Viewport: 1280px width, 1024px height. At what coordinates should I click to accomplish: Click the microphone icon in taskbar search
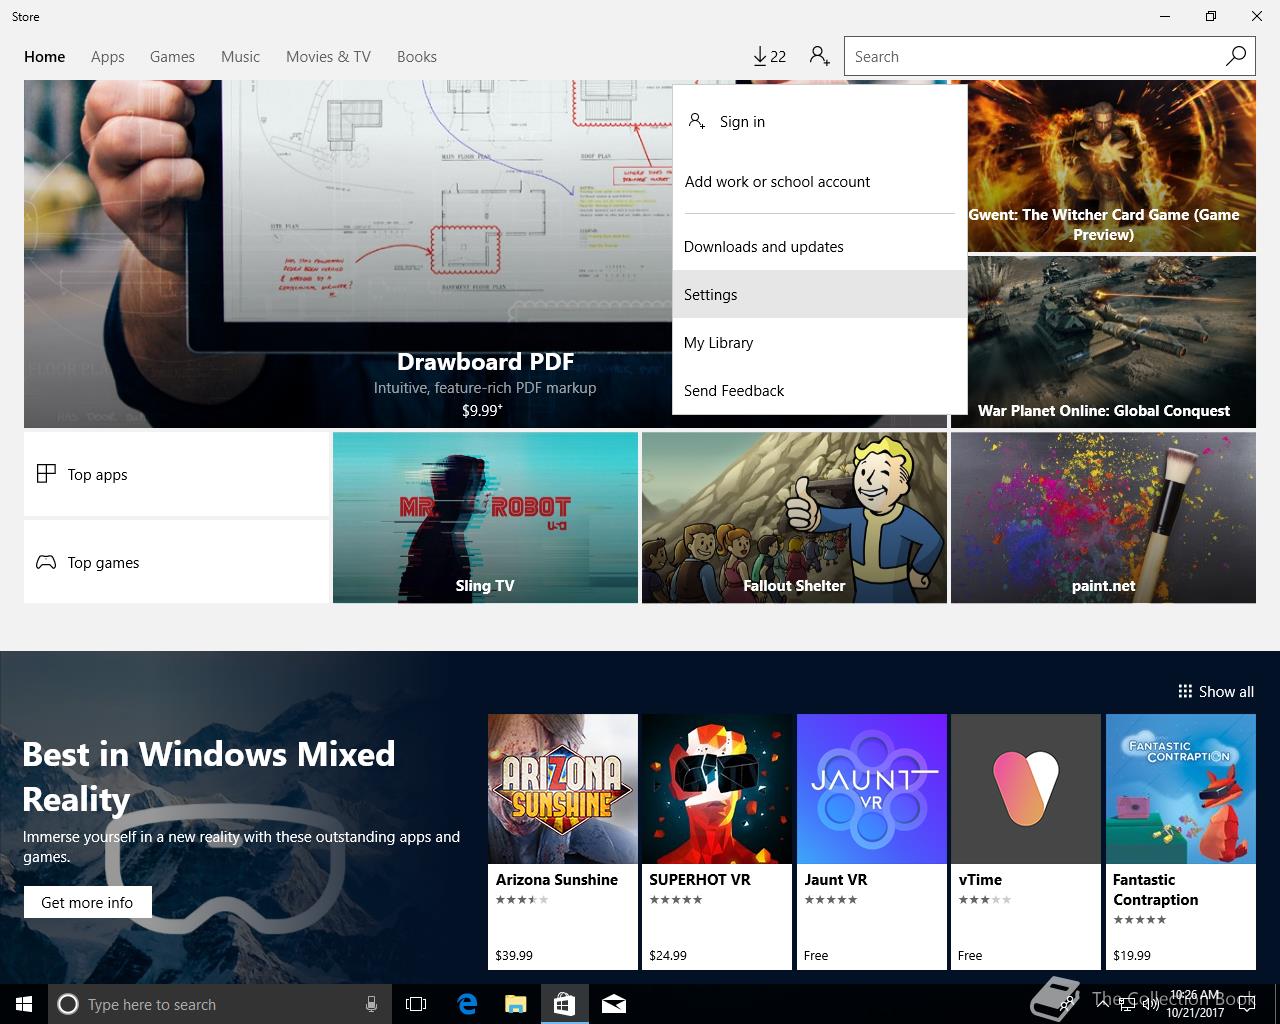(372, 1004)
